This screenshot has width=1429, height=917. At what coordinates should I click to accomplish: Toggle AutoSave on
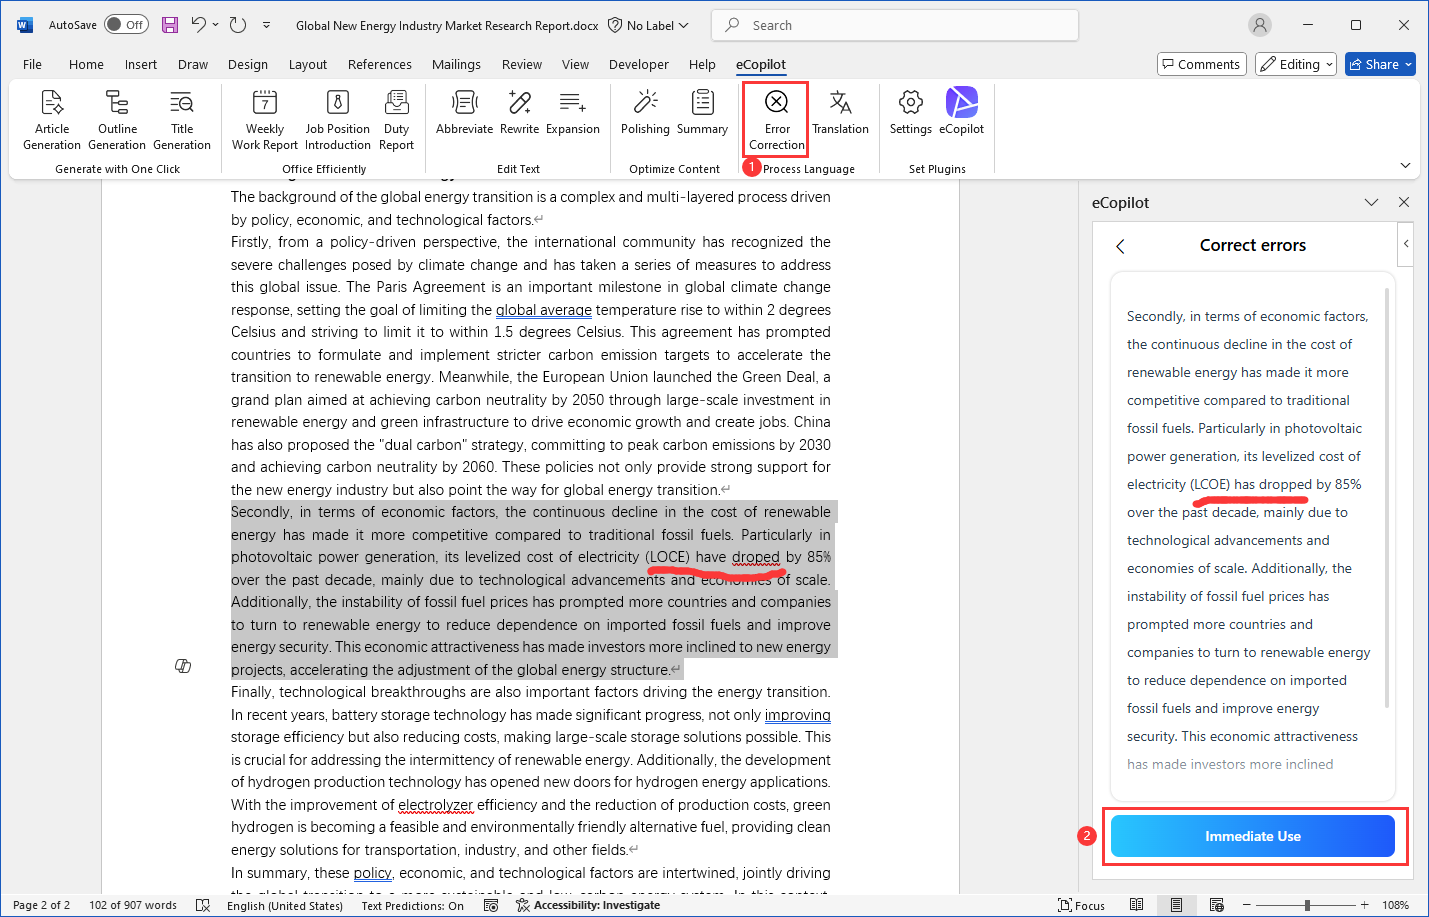(x=126, y=23)
